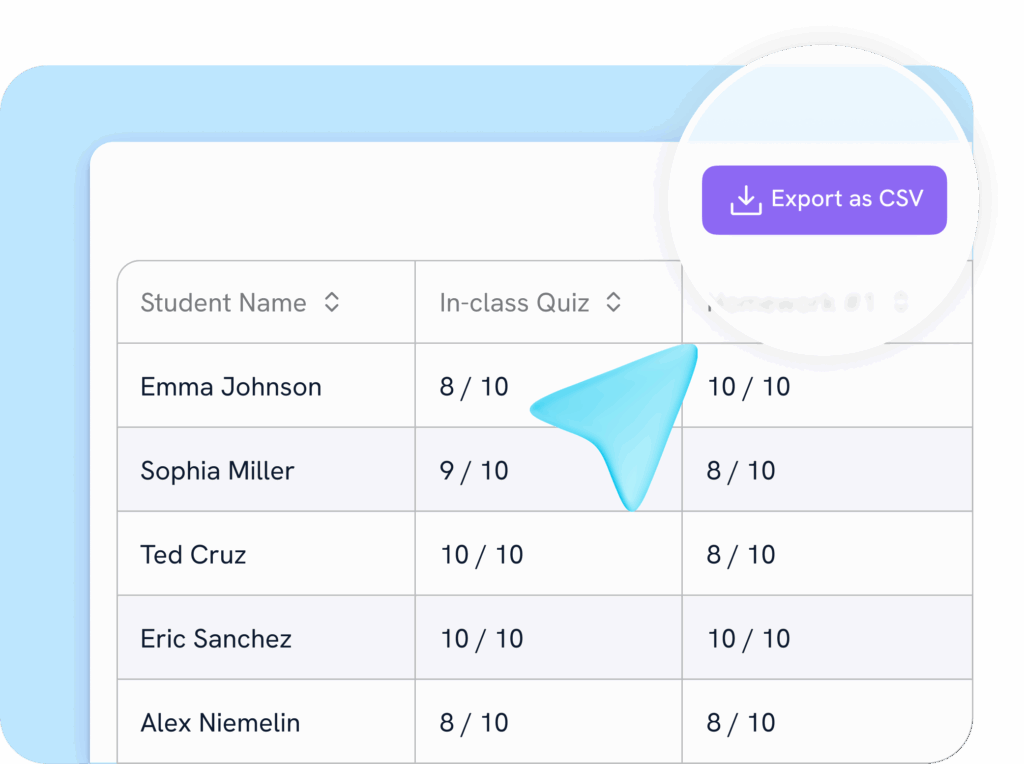Screen dimensions: 1024x764
Task: Select the blurred Homework #1 header text
Action: pos(792,302)
